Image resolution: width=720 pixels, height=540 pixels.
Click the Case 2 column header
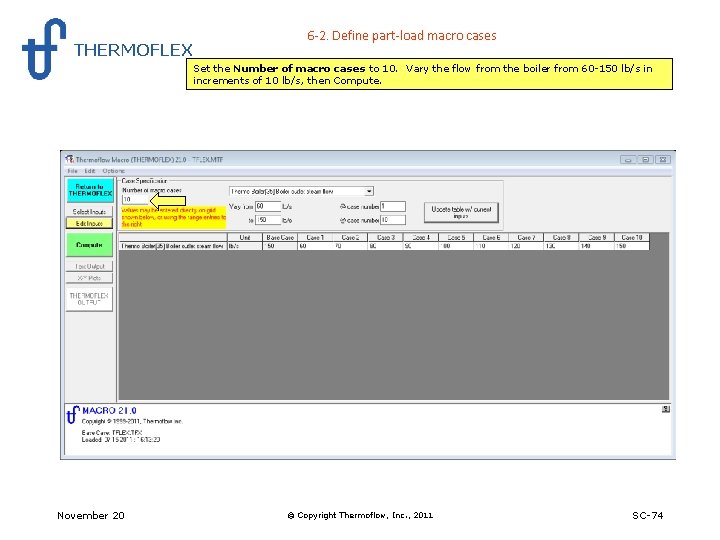(350, 237)
